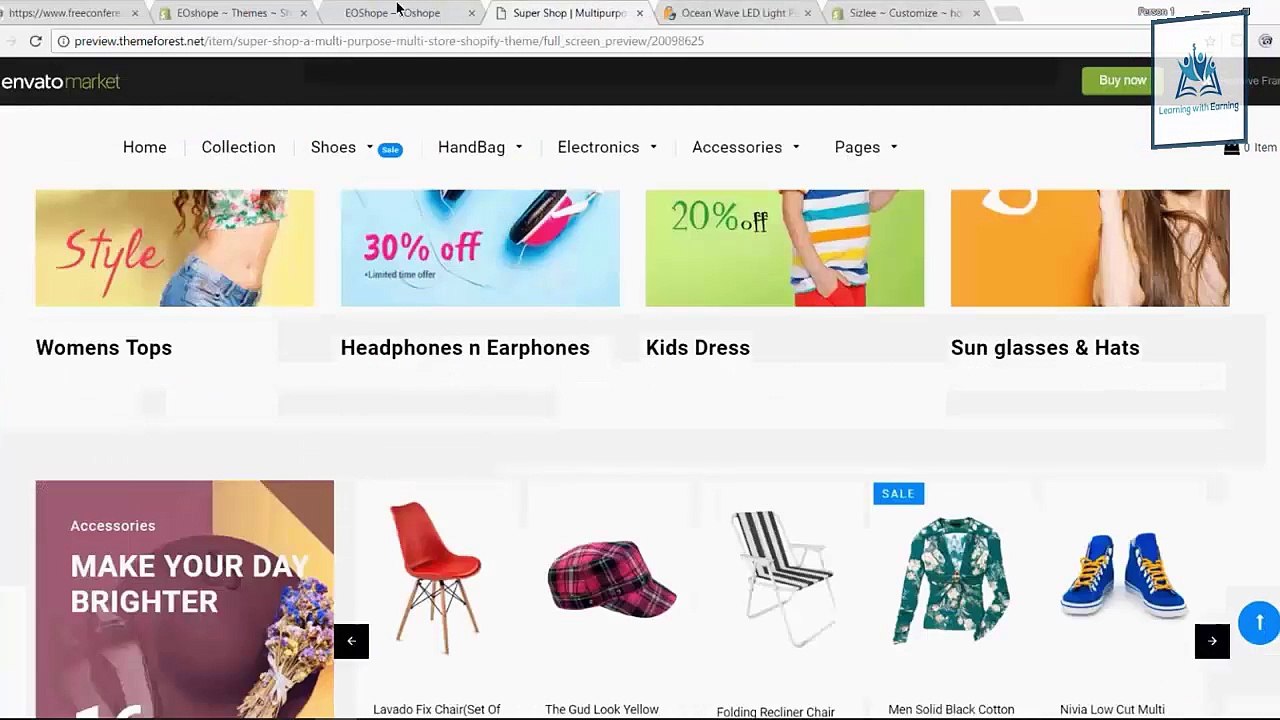Open the Folding Recliner Chair product title
Viewport: 1280px width, 720px height.
click(x=776, y=712)
